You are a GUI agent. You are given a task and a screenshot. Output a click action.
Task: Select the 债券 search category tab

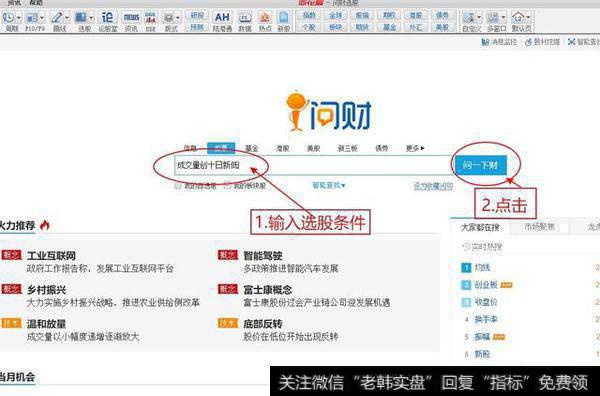click(382, 148)
